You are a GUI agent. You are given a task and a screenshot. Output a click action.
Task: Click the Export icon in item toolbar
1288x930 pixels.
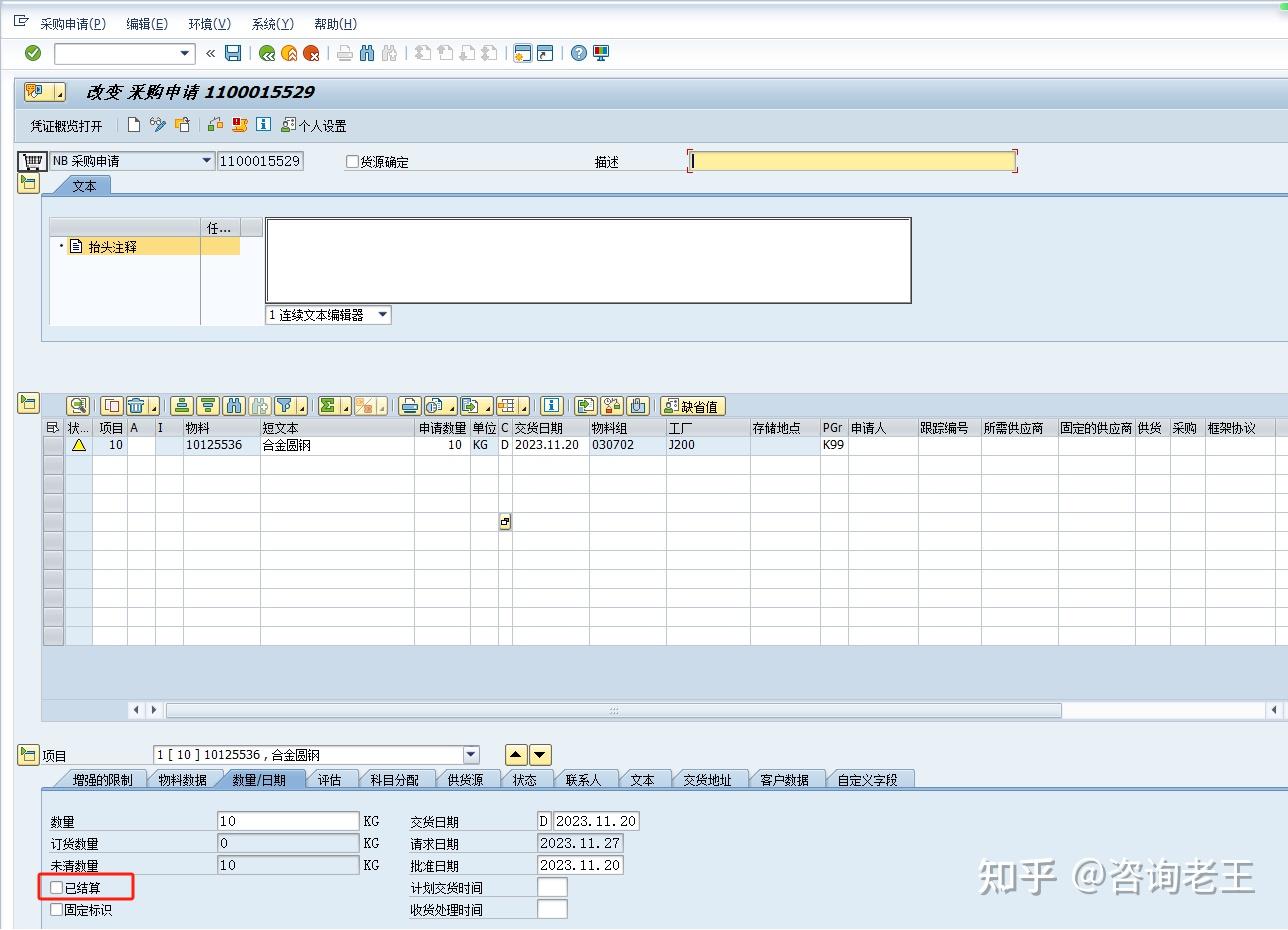(470, 406)
